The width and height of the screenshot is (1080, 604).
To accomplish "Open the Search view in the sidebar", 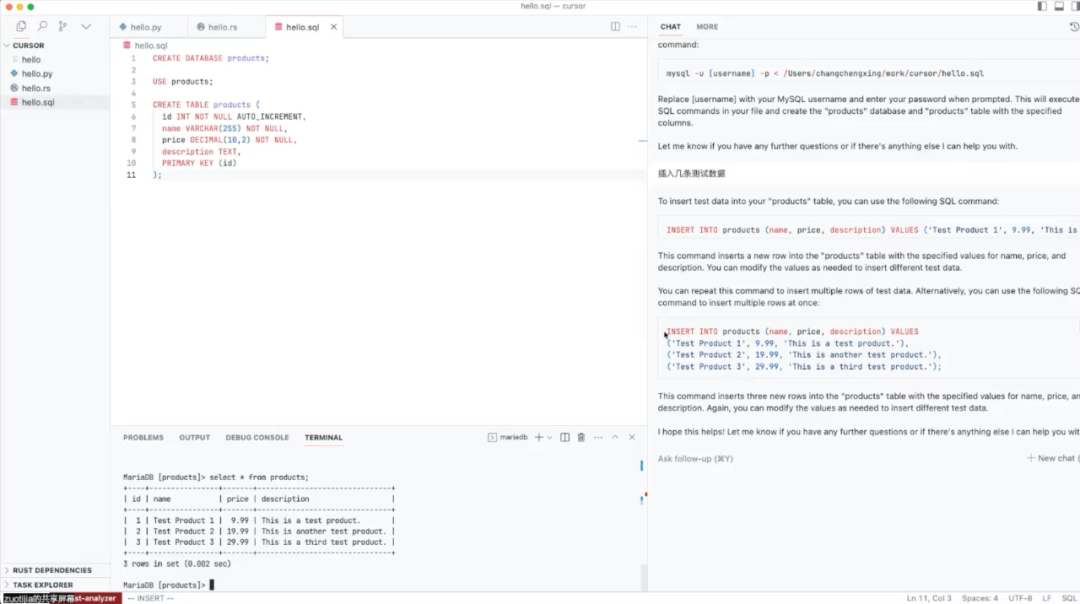I will coord(42,26).
